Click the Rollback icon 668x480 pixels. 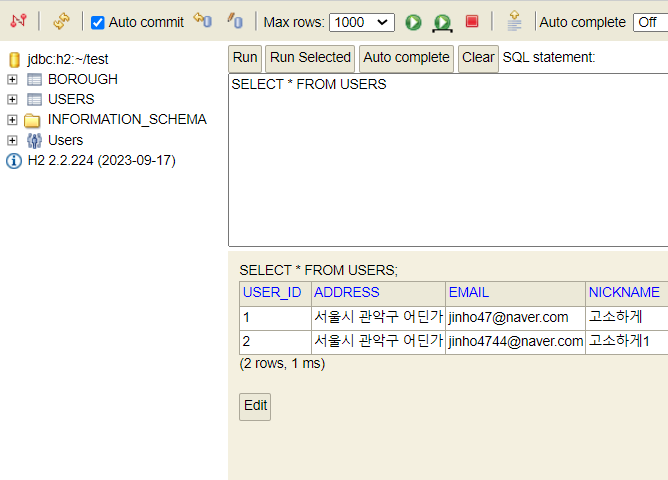tap(203, 20)
